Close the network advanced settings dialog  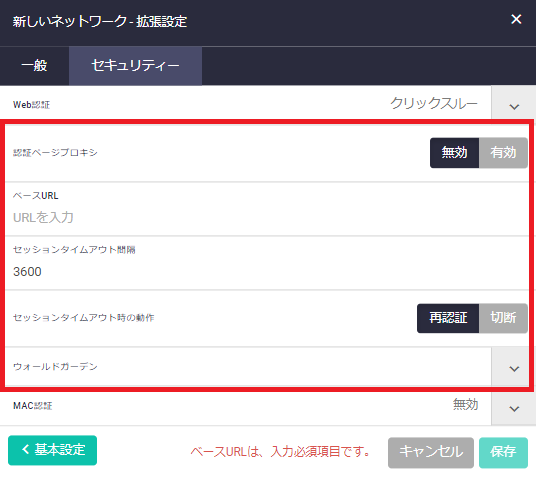pos(516,19)
